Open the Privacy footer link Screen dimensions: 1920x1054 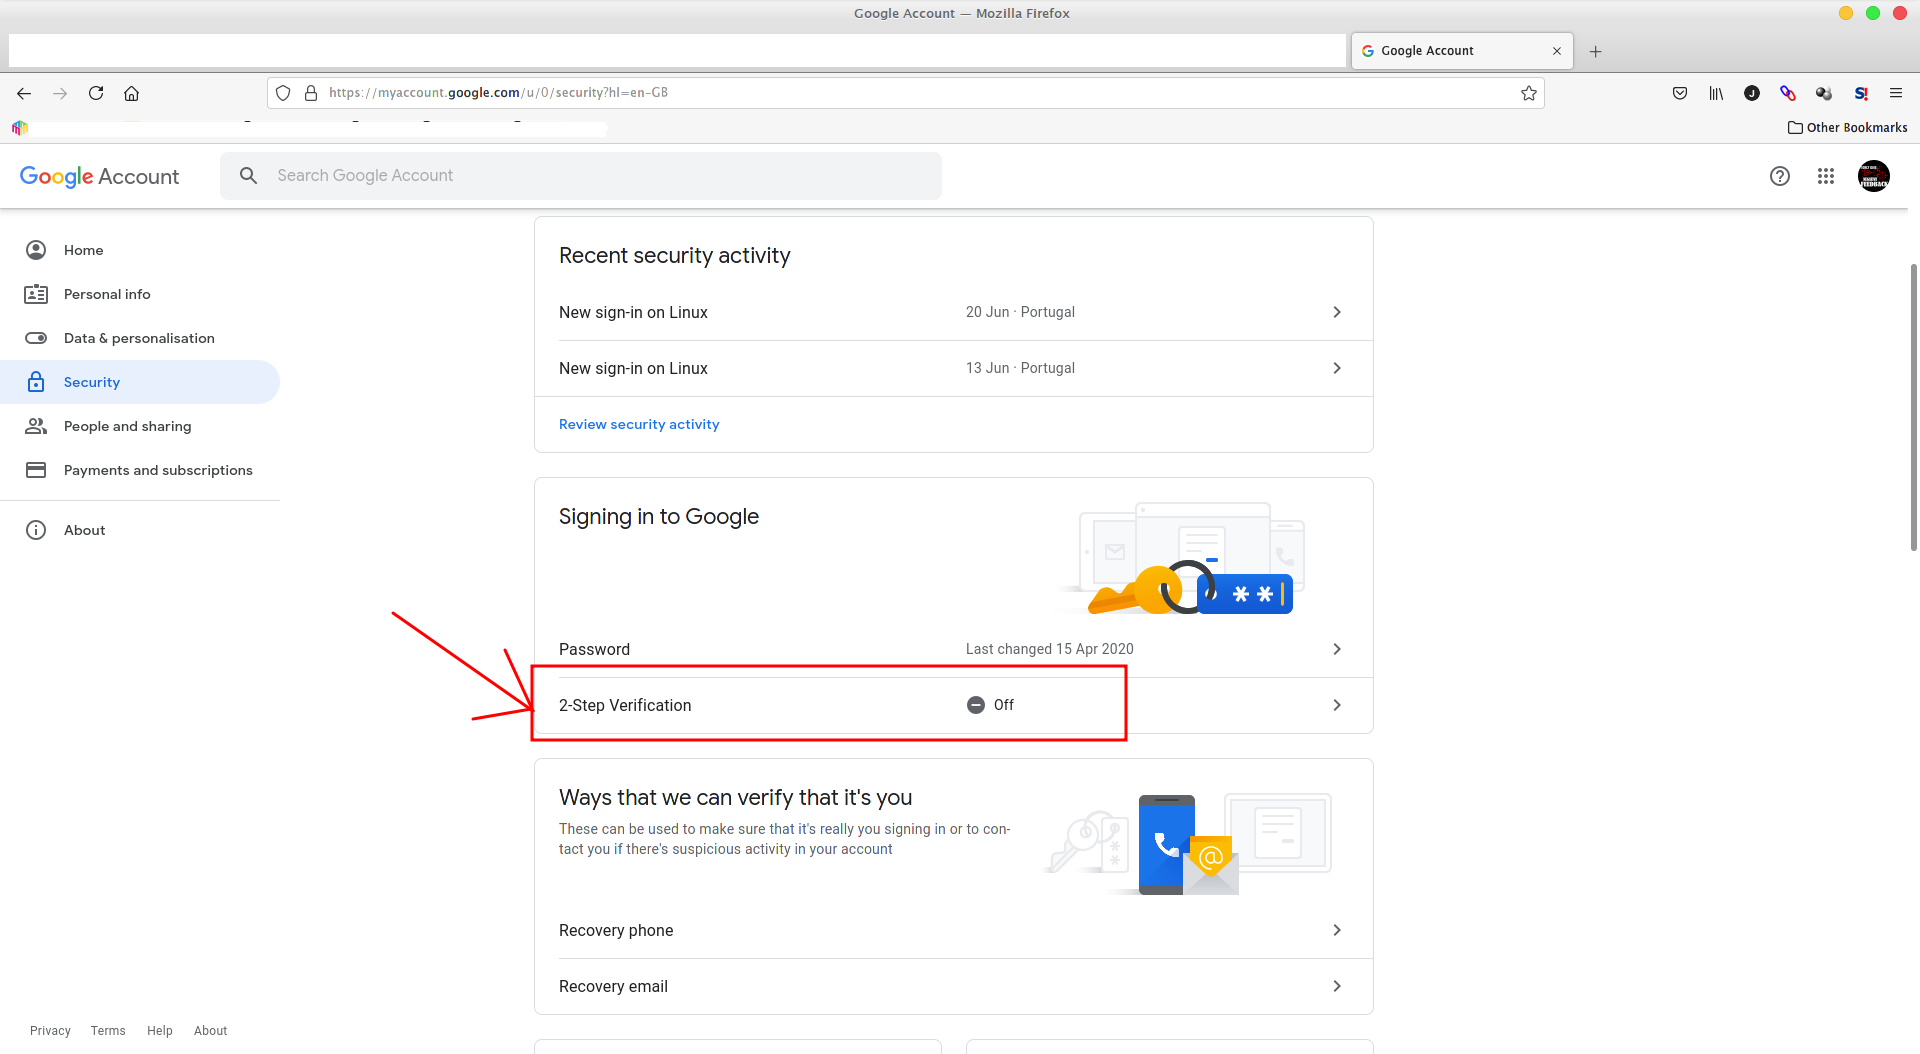50,1030
